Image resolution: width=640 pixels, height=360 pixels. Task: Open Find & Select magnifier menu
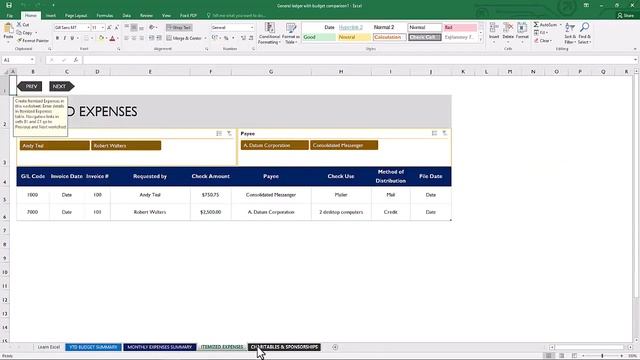pyautogui.click(x=584, y=33)
